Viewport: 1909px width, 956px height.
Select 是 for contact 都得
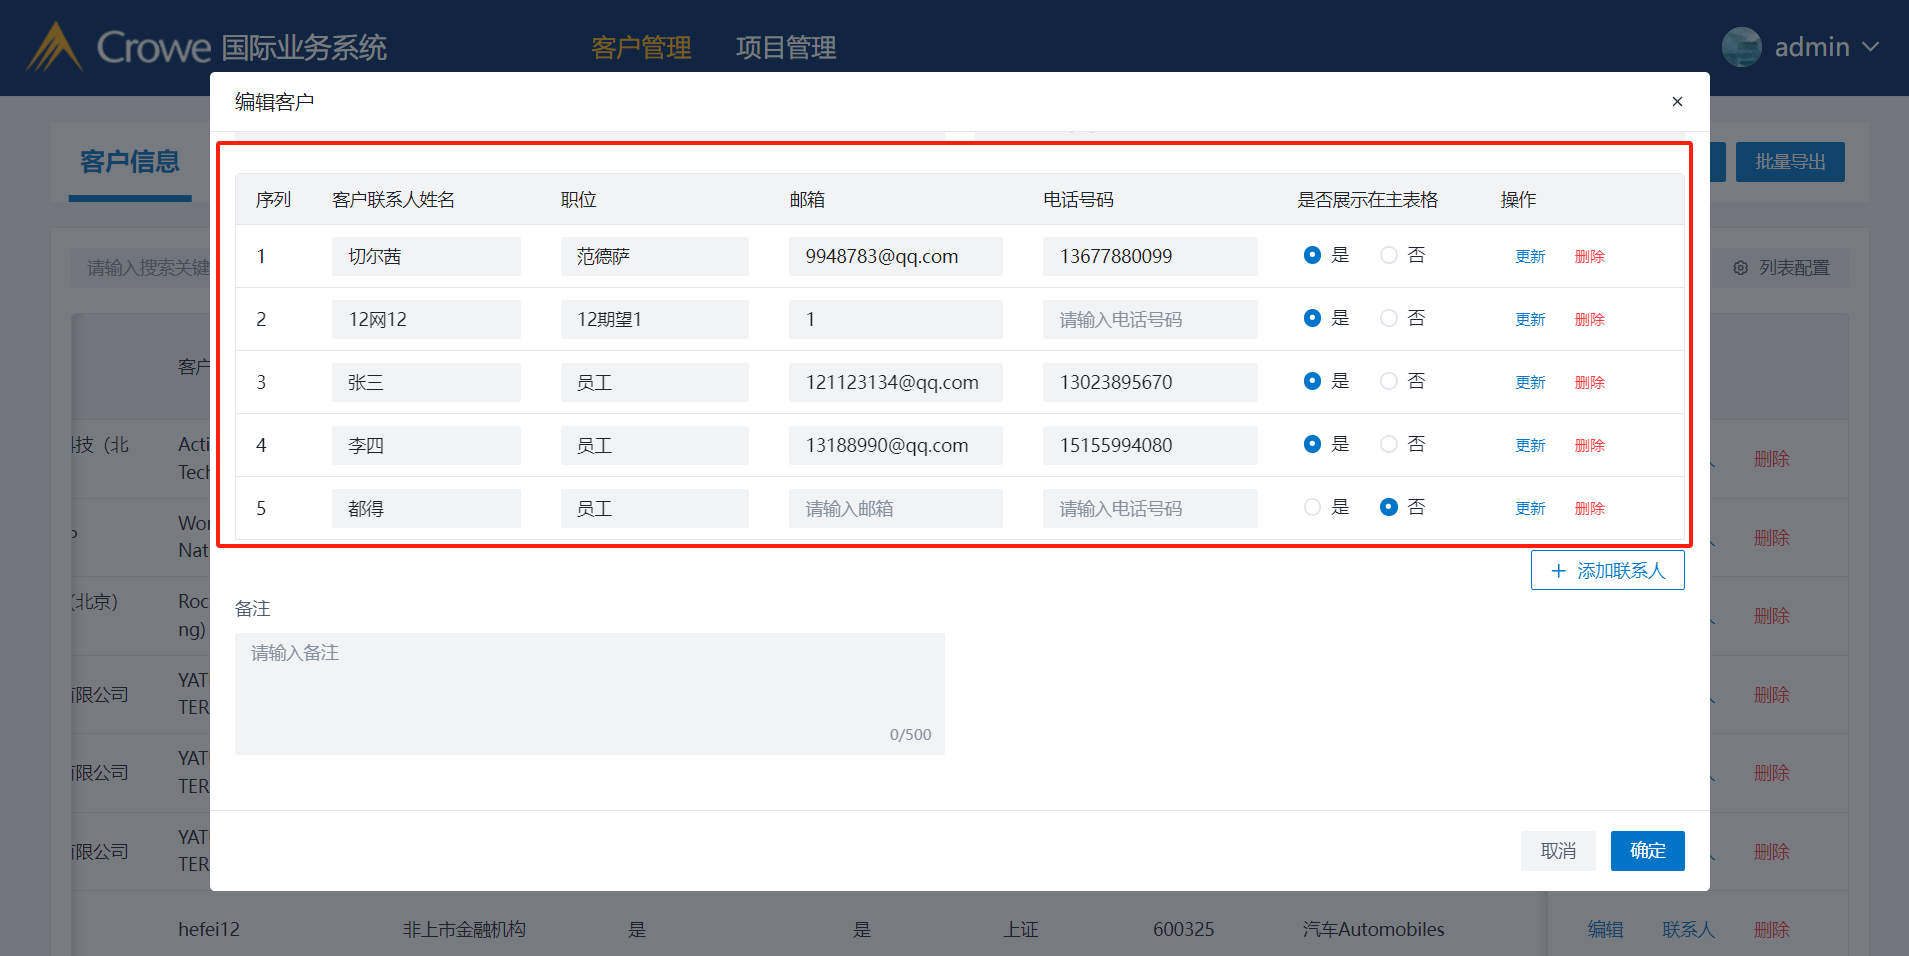click(x=1312, y=508)
